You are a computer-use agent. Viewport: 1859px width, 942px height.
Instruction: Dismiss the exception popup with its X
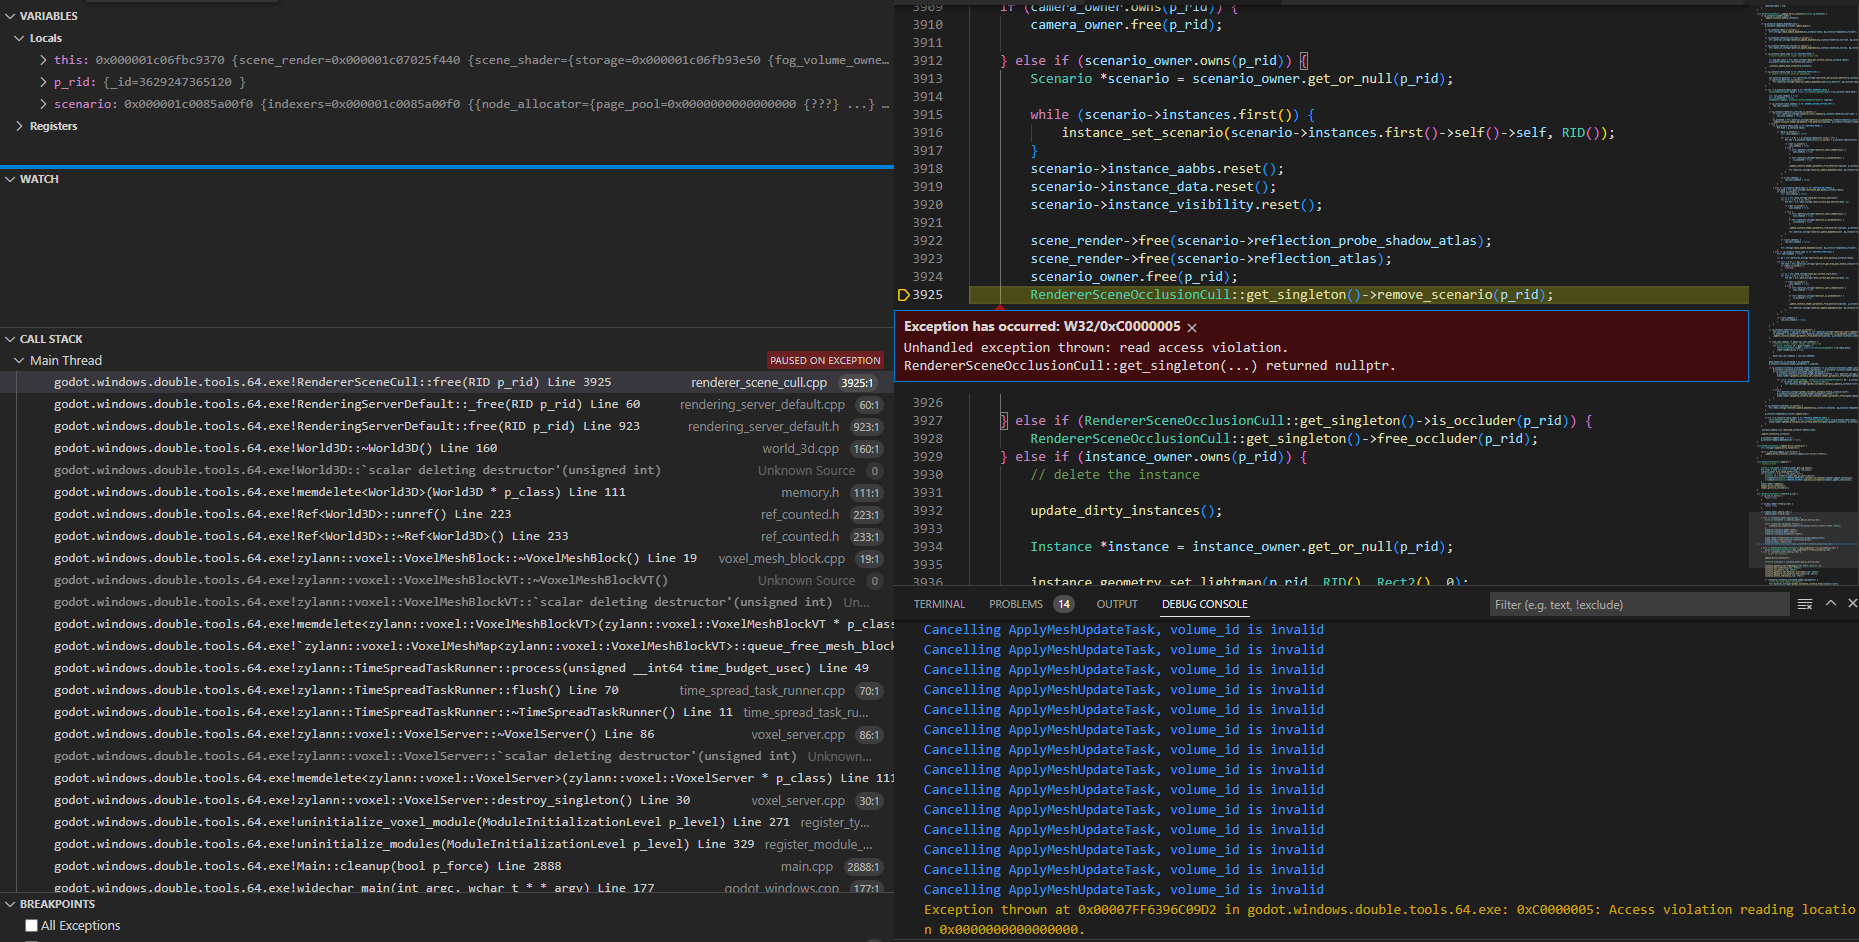click(1191, 327)
